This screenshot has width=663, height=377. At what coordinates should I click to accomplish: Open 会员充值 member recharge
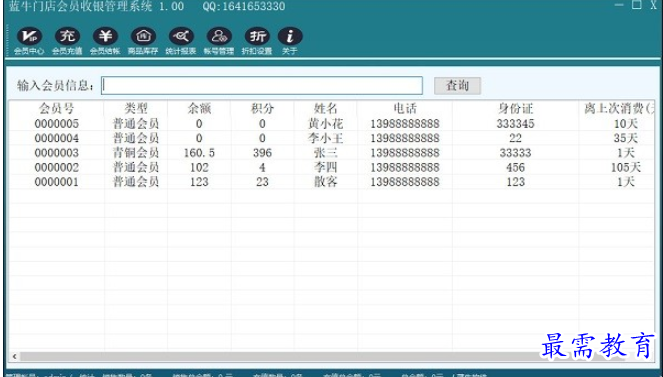click(67, 41)
